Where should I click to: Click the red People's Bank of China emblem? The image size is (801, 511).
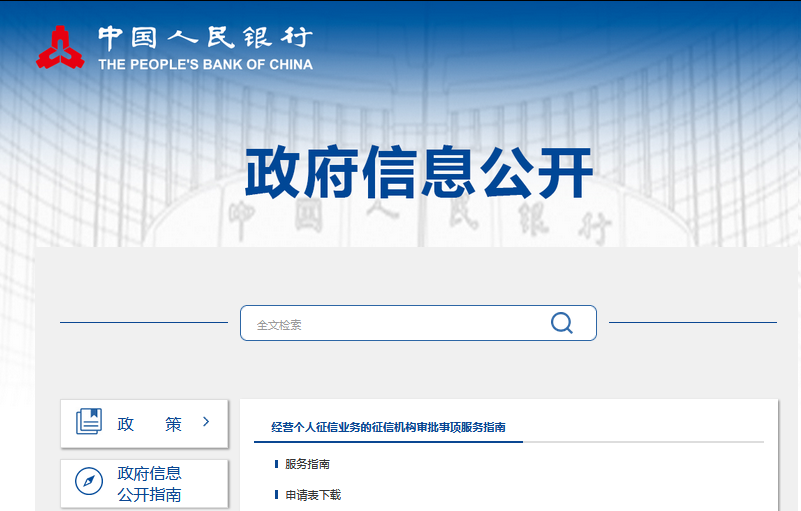62,47
